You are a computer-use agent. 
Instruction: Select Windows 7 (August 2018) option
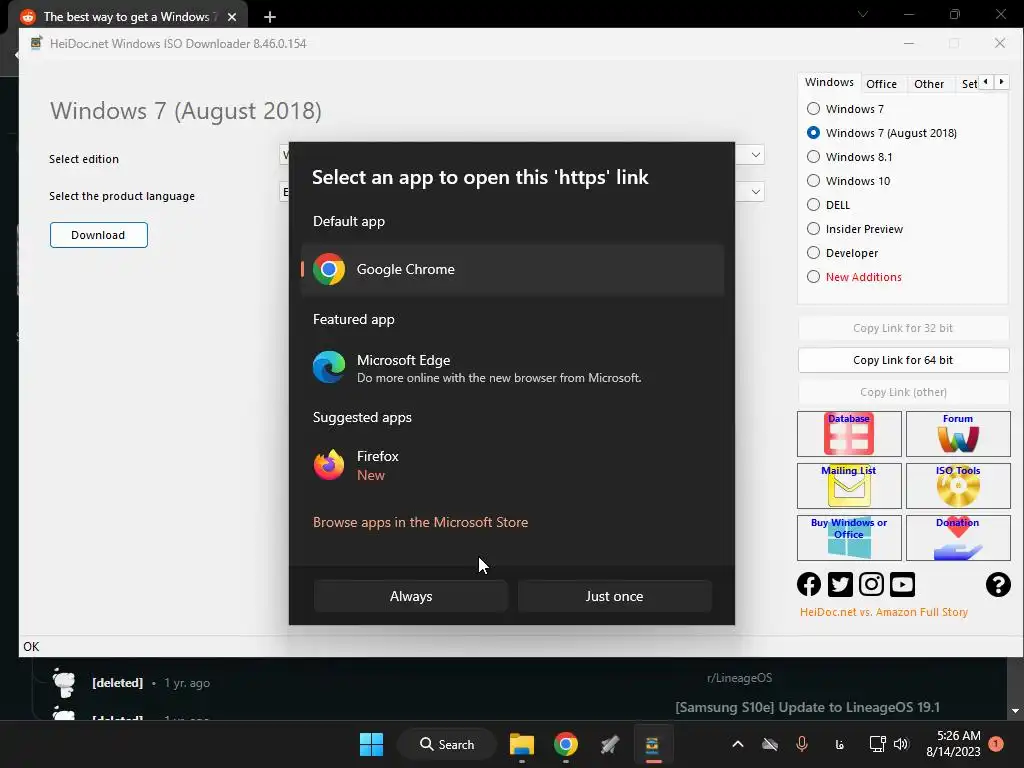click(813, 133)
